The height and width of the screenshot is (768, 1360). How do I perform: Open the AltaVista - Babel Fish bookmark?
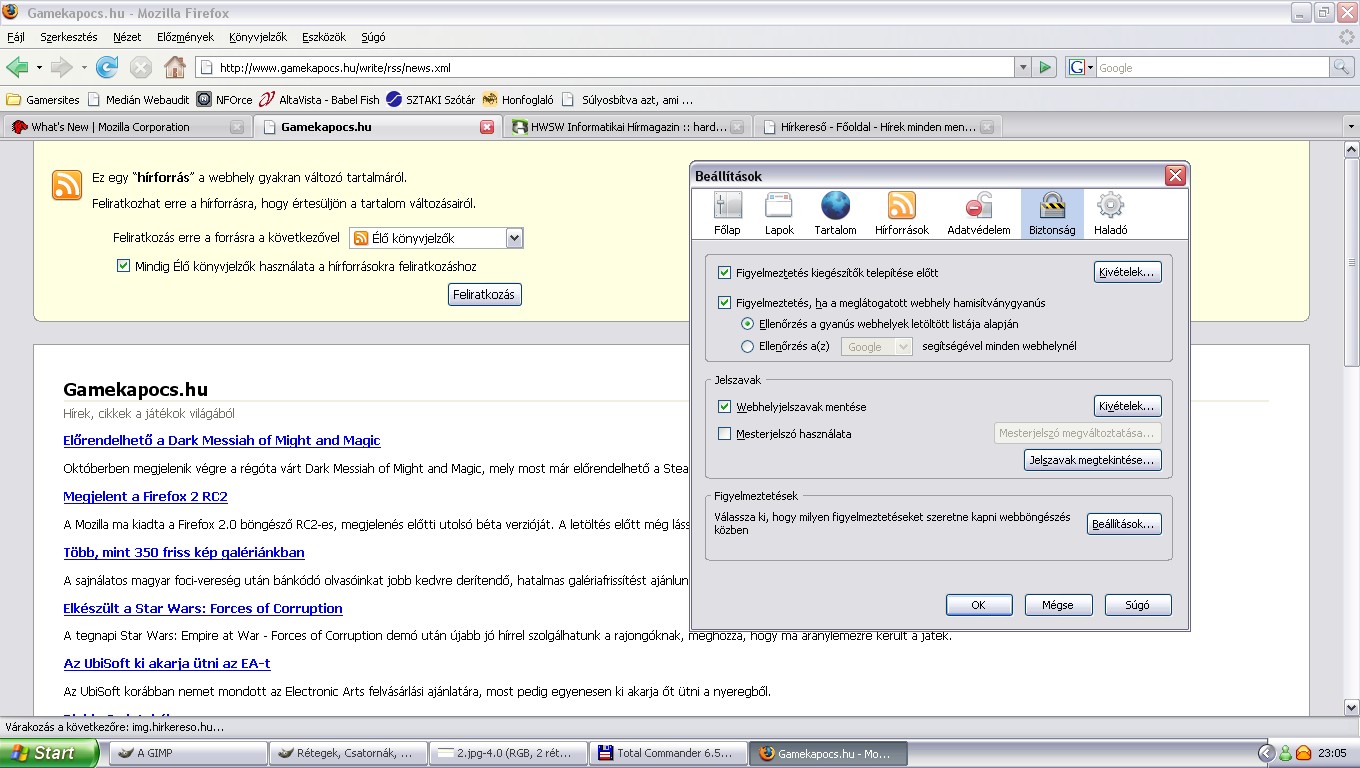pos(320,99)
